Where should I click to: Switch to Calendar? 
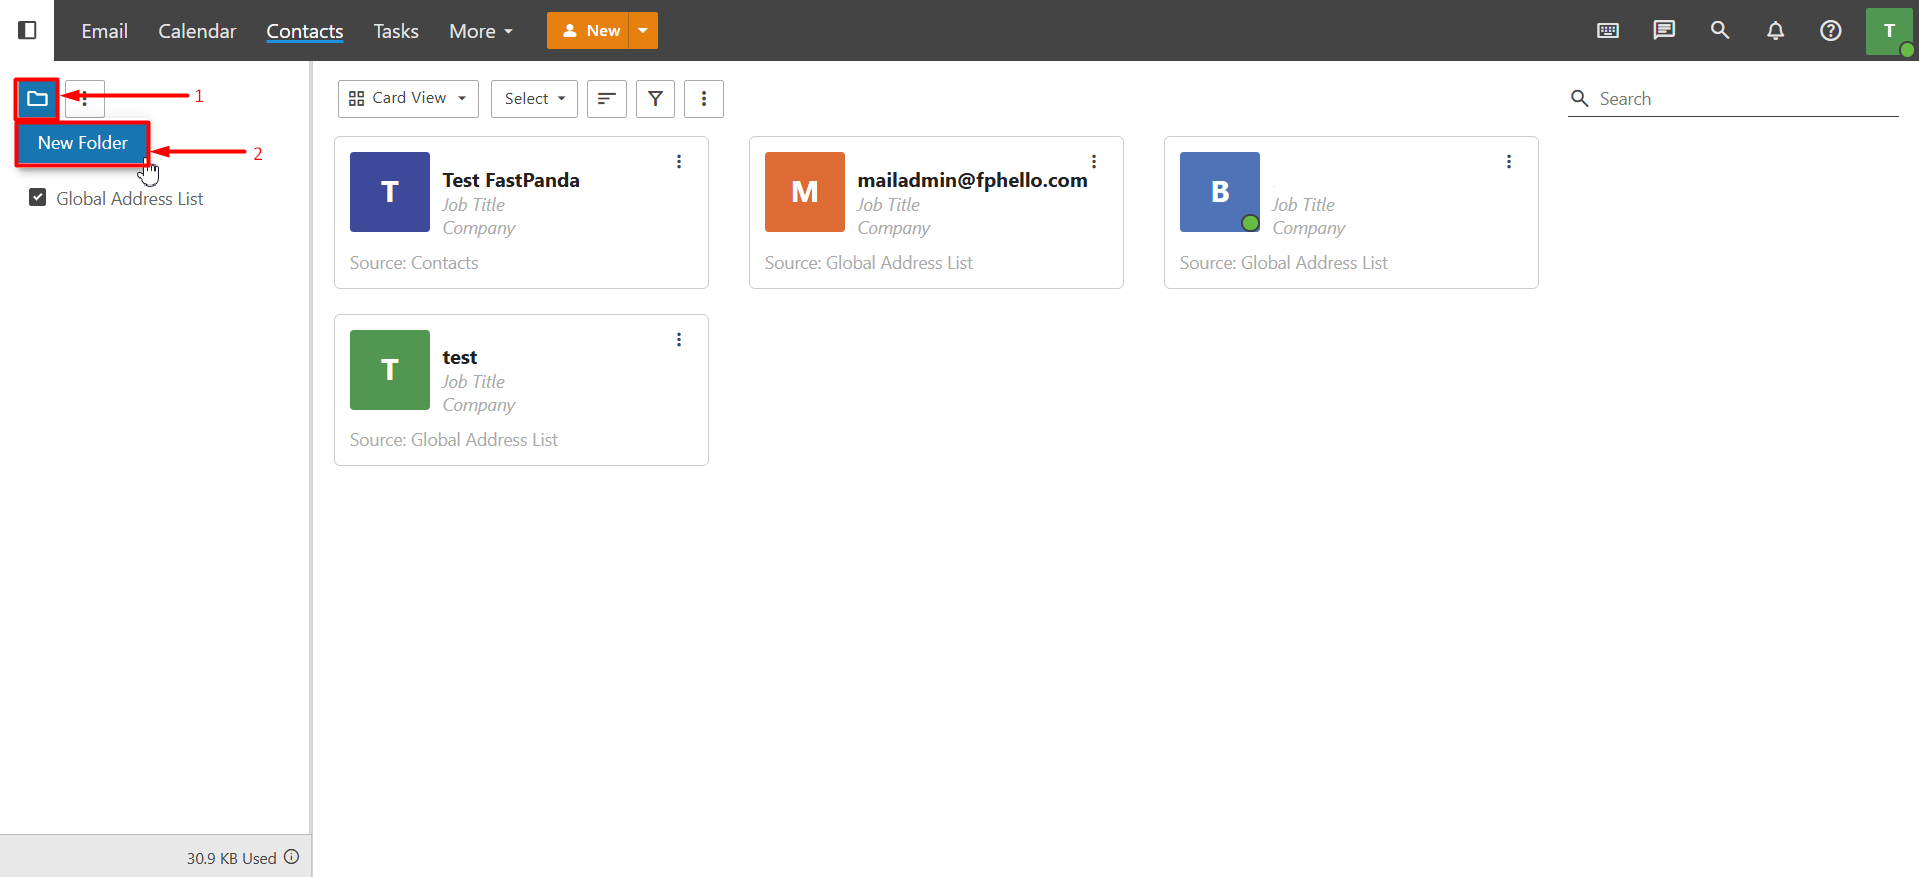[197, 31]
